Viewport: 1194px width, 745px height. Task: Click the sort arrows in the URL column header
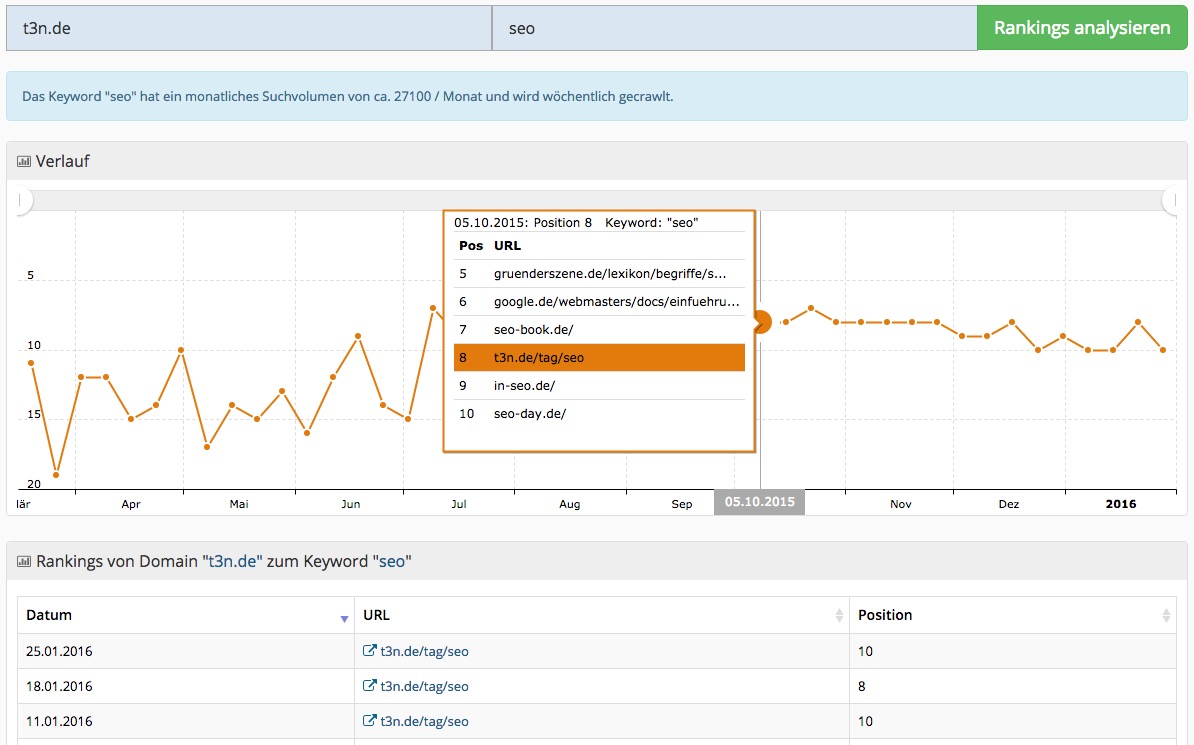(839, 616)
